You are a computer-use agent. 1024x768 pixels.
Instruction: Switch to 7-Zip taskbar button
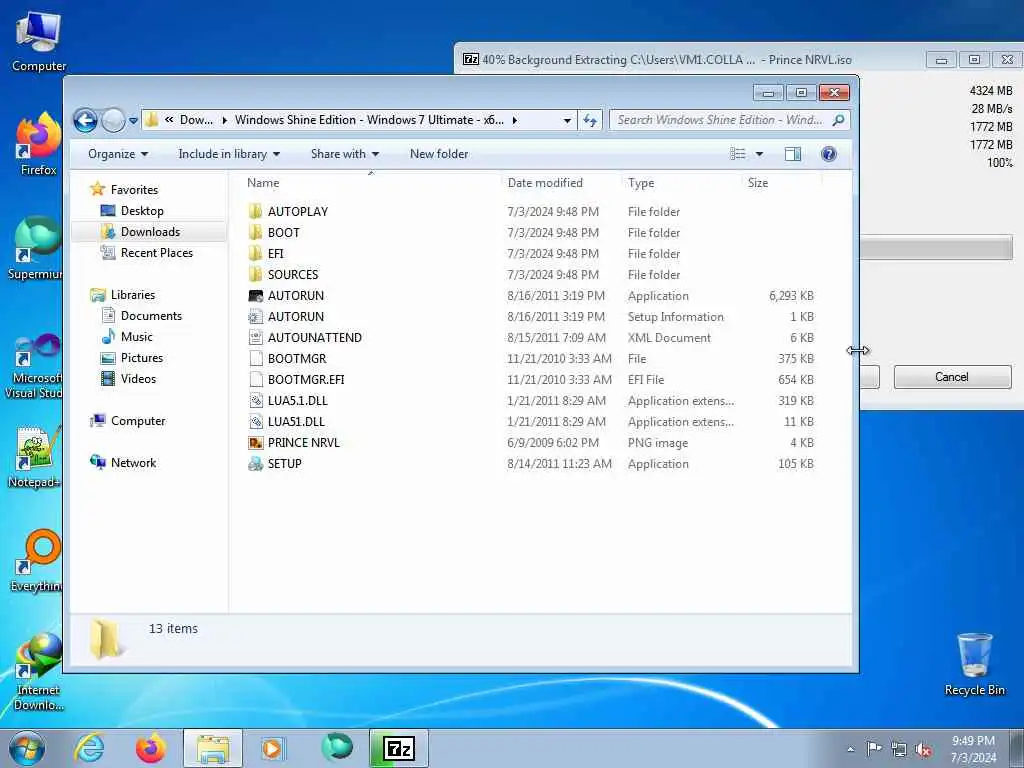398,748
